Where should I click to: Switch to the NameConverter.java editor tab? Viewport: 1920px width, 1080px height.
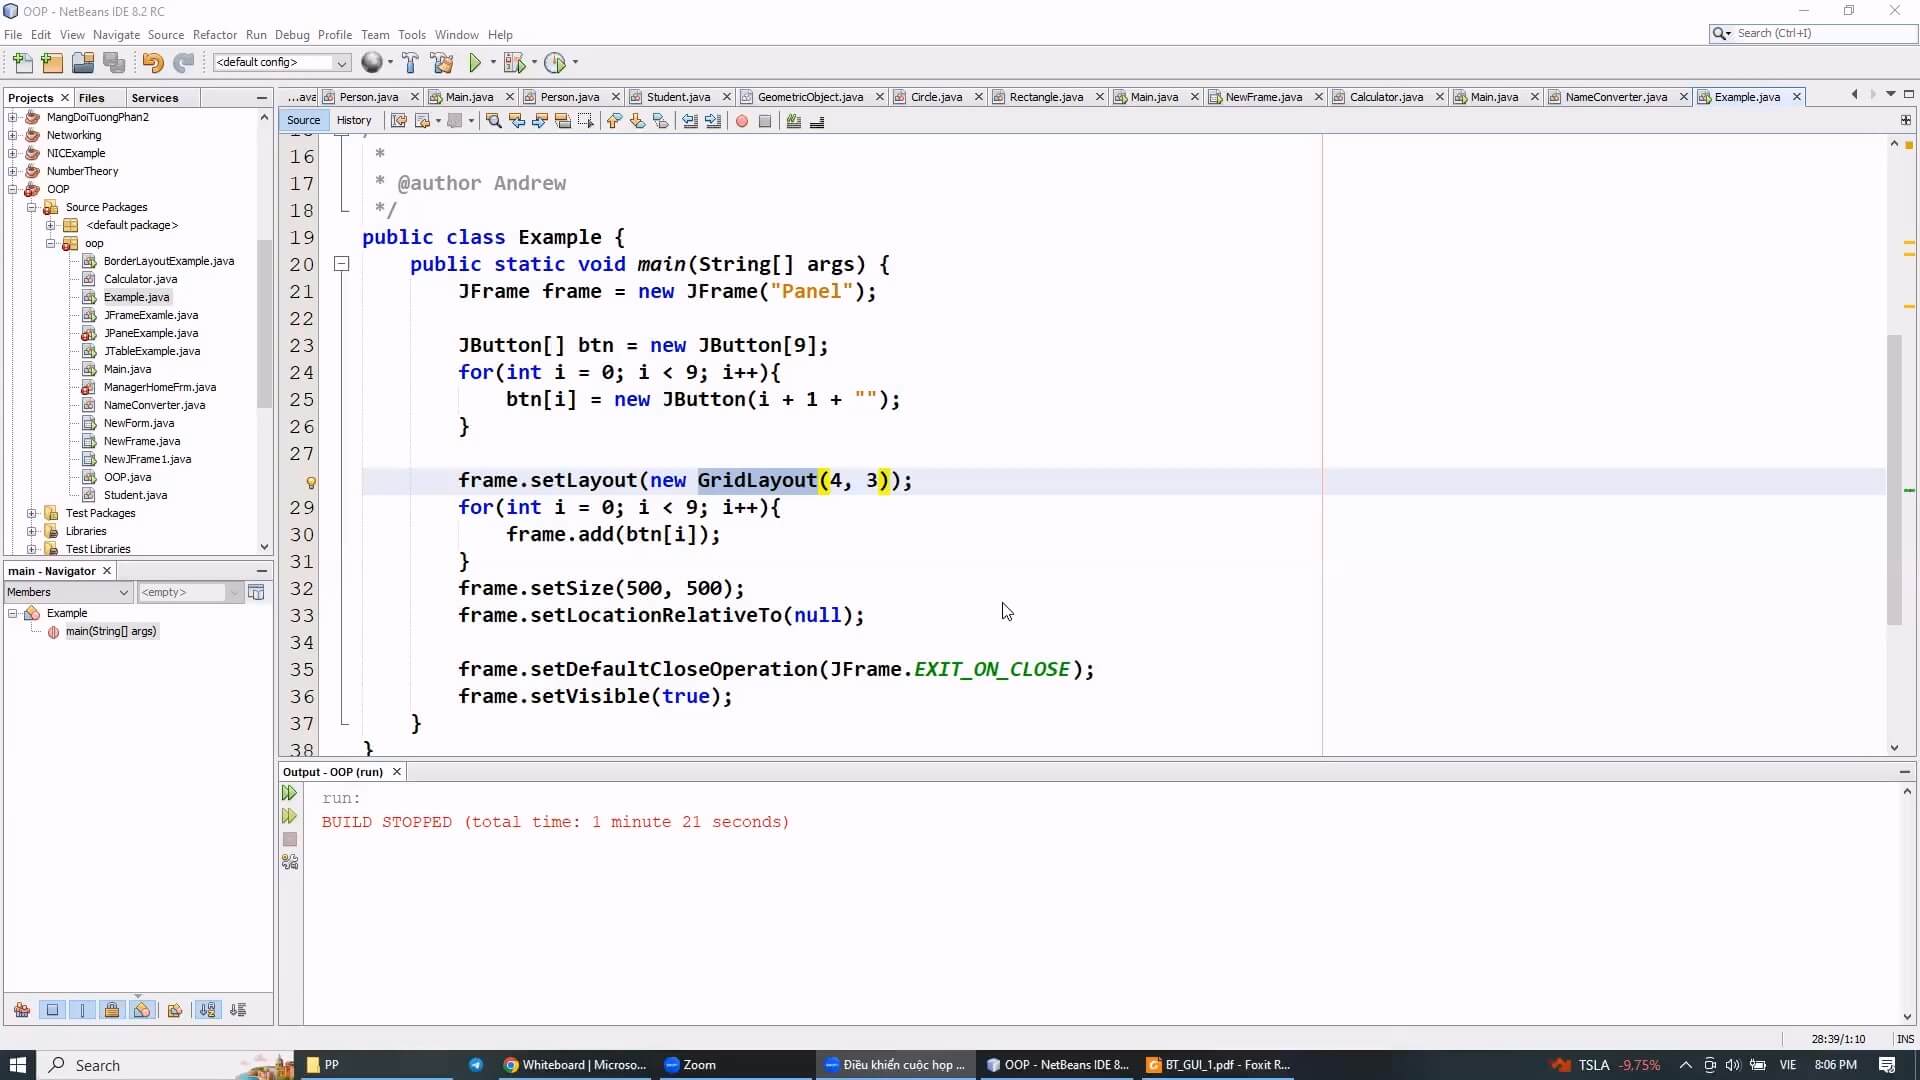point(1616,97)
